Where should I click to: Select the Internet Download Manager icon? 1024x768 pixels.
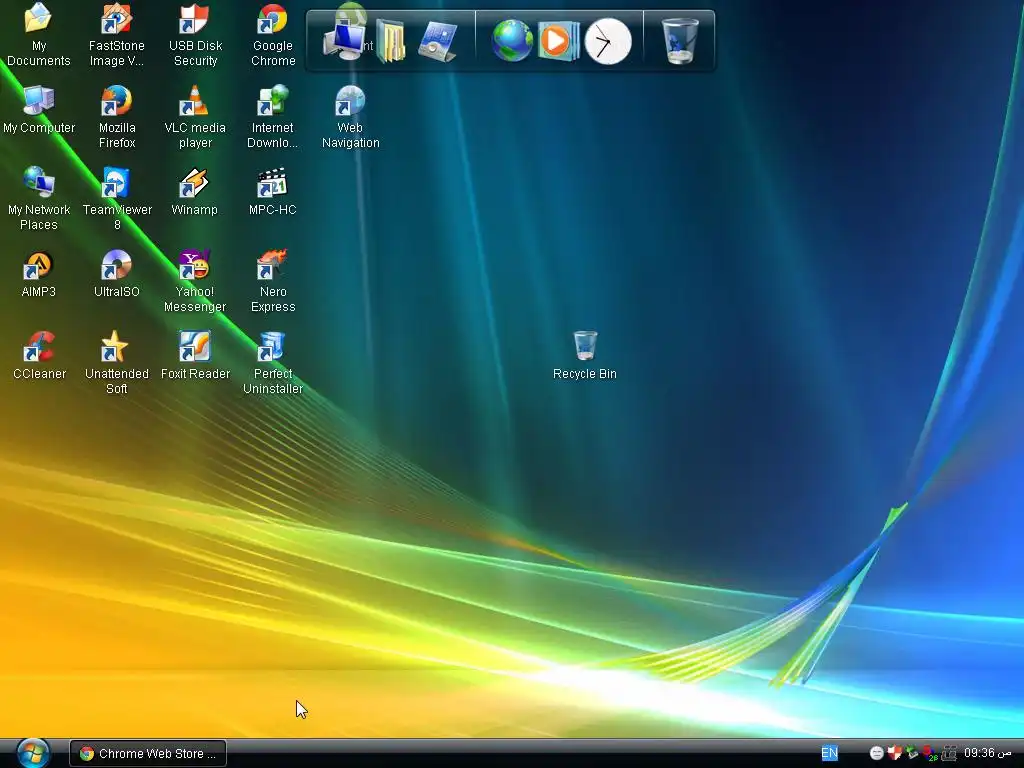point(272,116)
